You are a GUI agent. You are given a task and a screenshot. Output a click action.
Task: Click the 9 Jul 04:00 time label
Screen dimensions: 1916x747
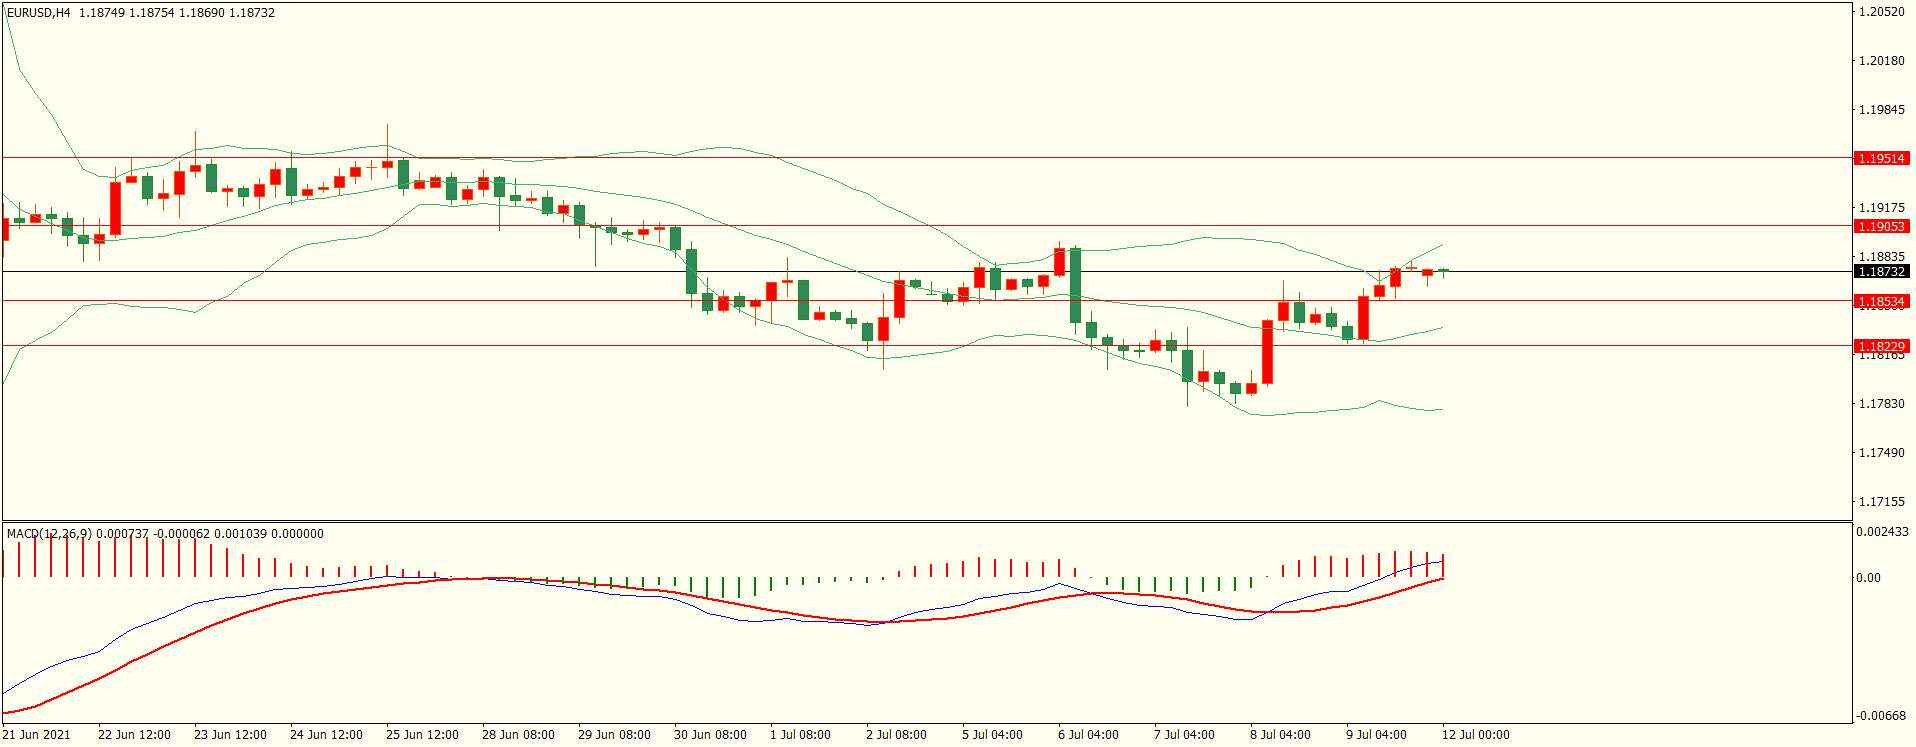point(1376,735)
